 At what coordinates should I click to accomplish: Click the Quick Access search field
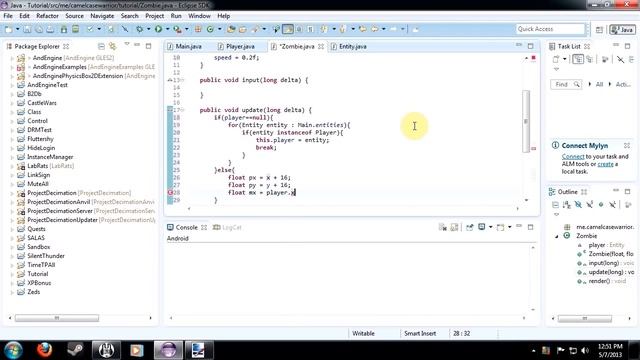(x=550, y=29)
